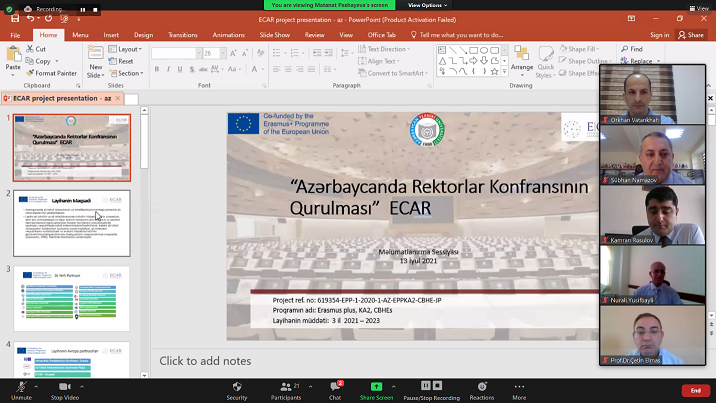Image resolution: width=716 pixels, height=403 pixels.
Task: Open the Shape Fill color picker
Action: pyautogui.click(x=583, y=48)
